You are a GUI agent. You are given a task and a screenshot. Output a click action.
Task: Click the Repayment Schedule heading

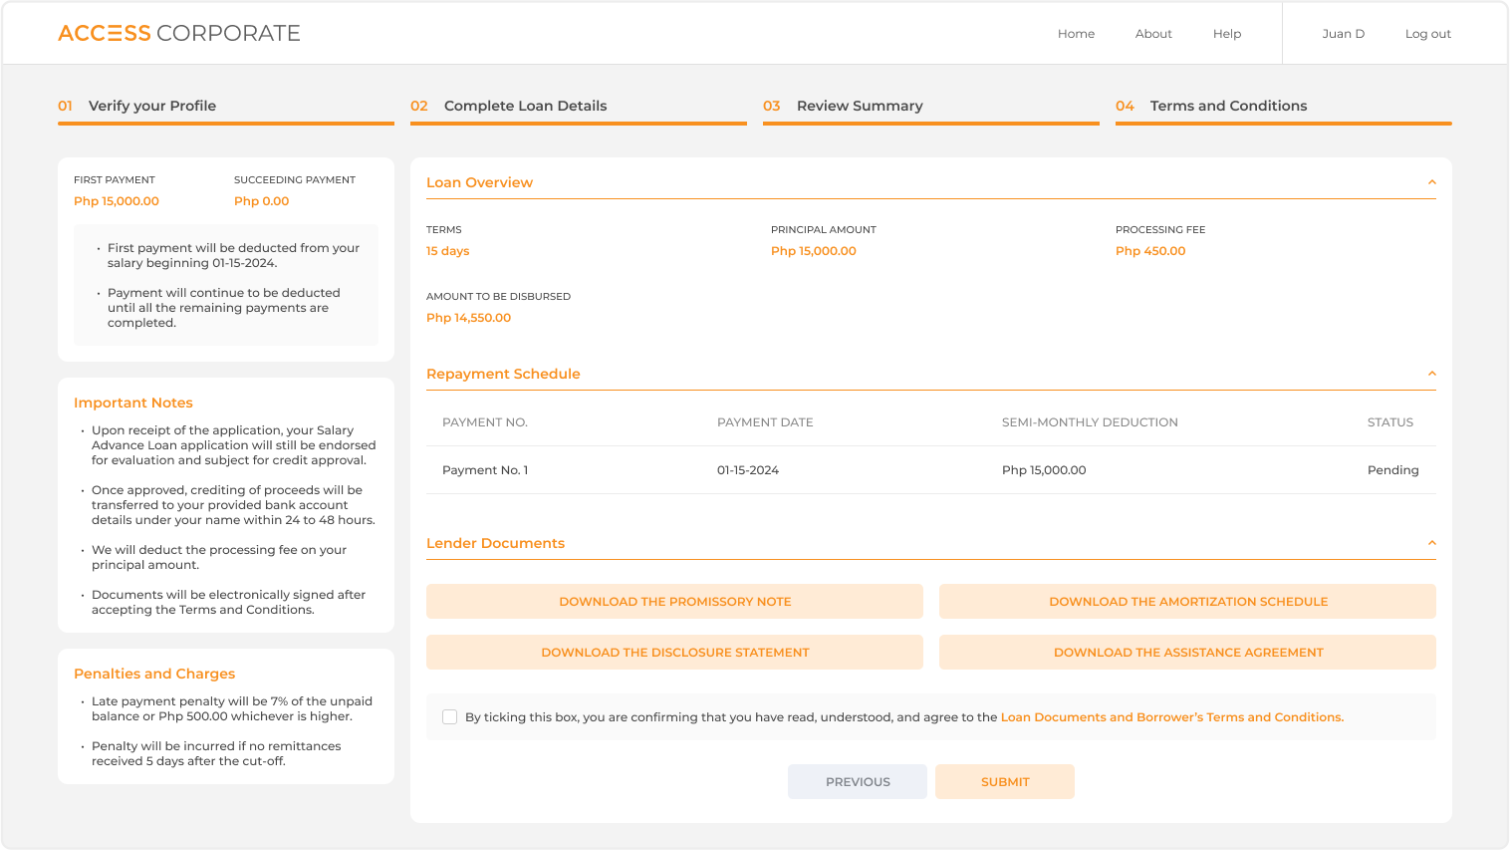coord(503,374)
